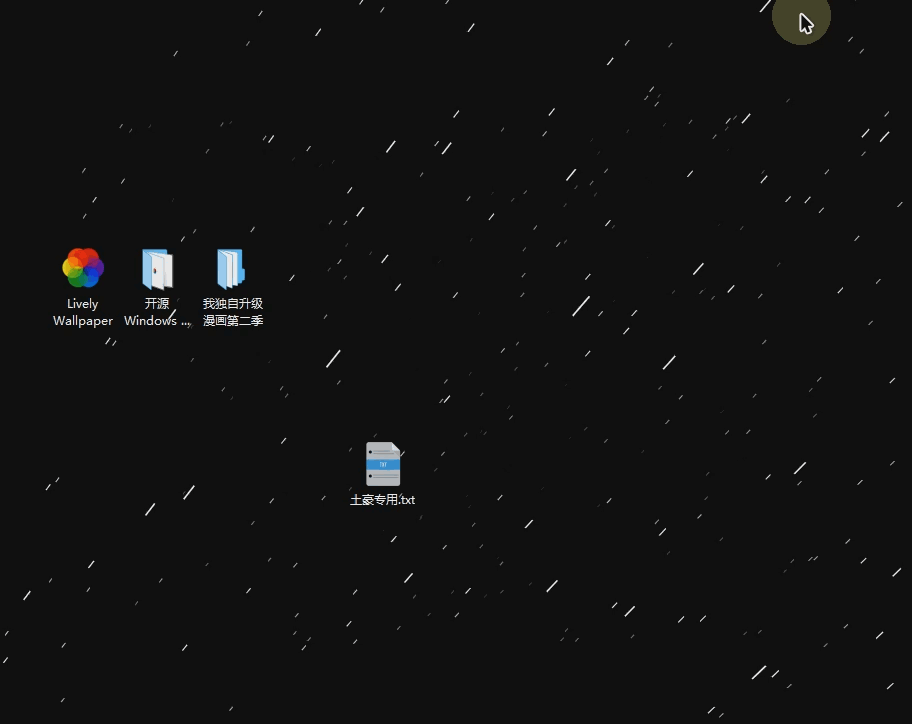912x724 pixels.
Task: Select the 我独自升级 漫画第二季 folder icon
Action: (231, 269)
